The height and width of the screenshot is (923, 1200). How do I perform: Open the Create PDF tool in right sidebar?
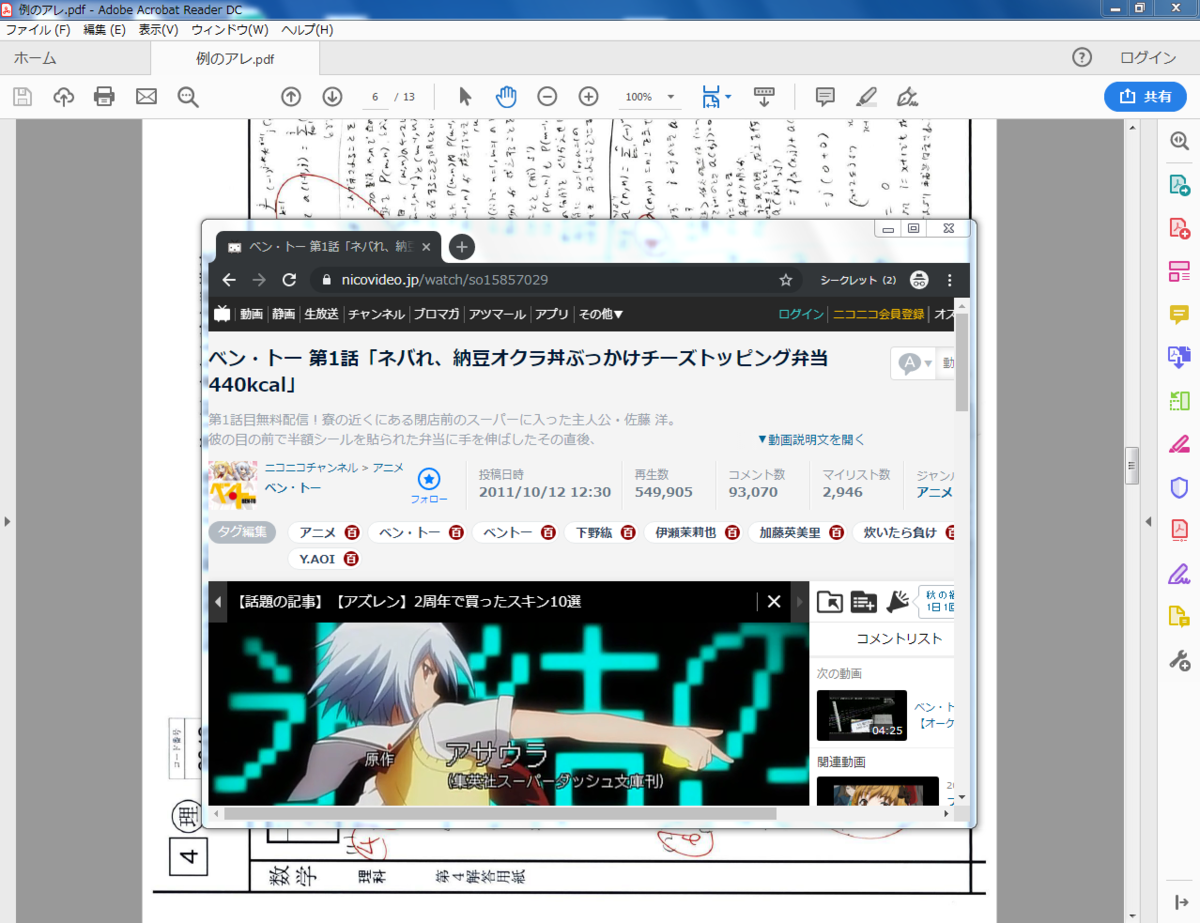point(1179,228)
